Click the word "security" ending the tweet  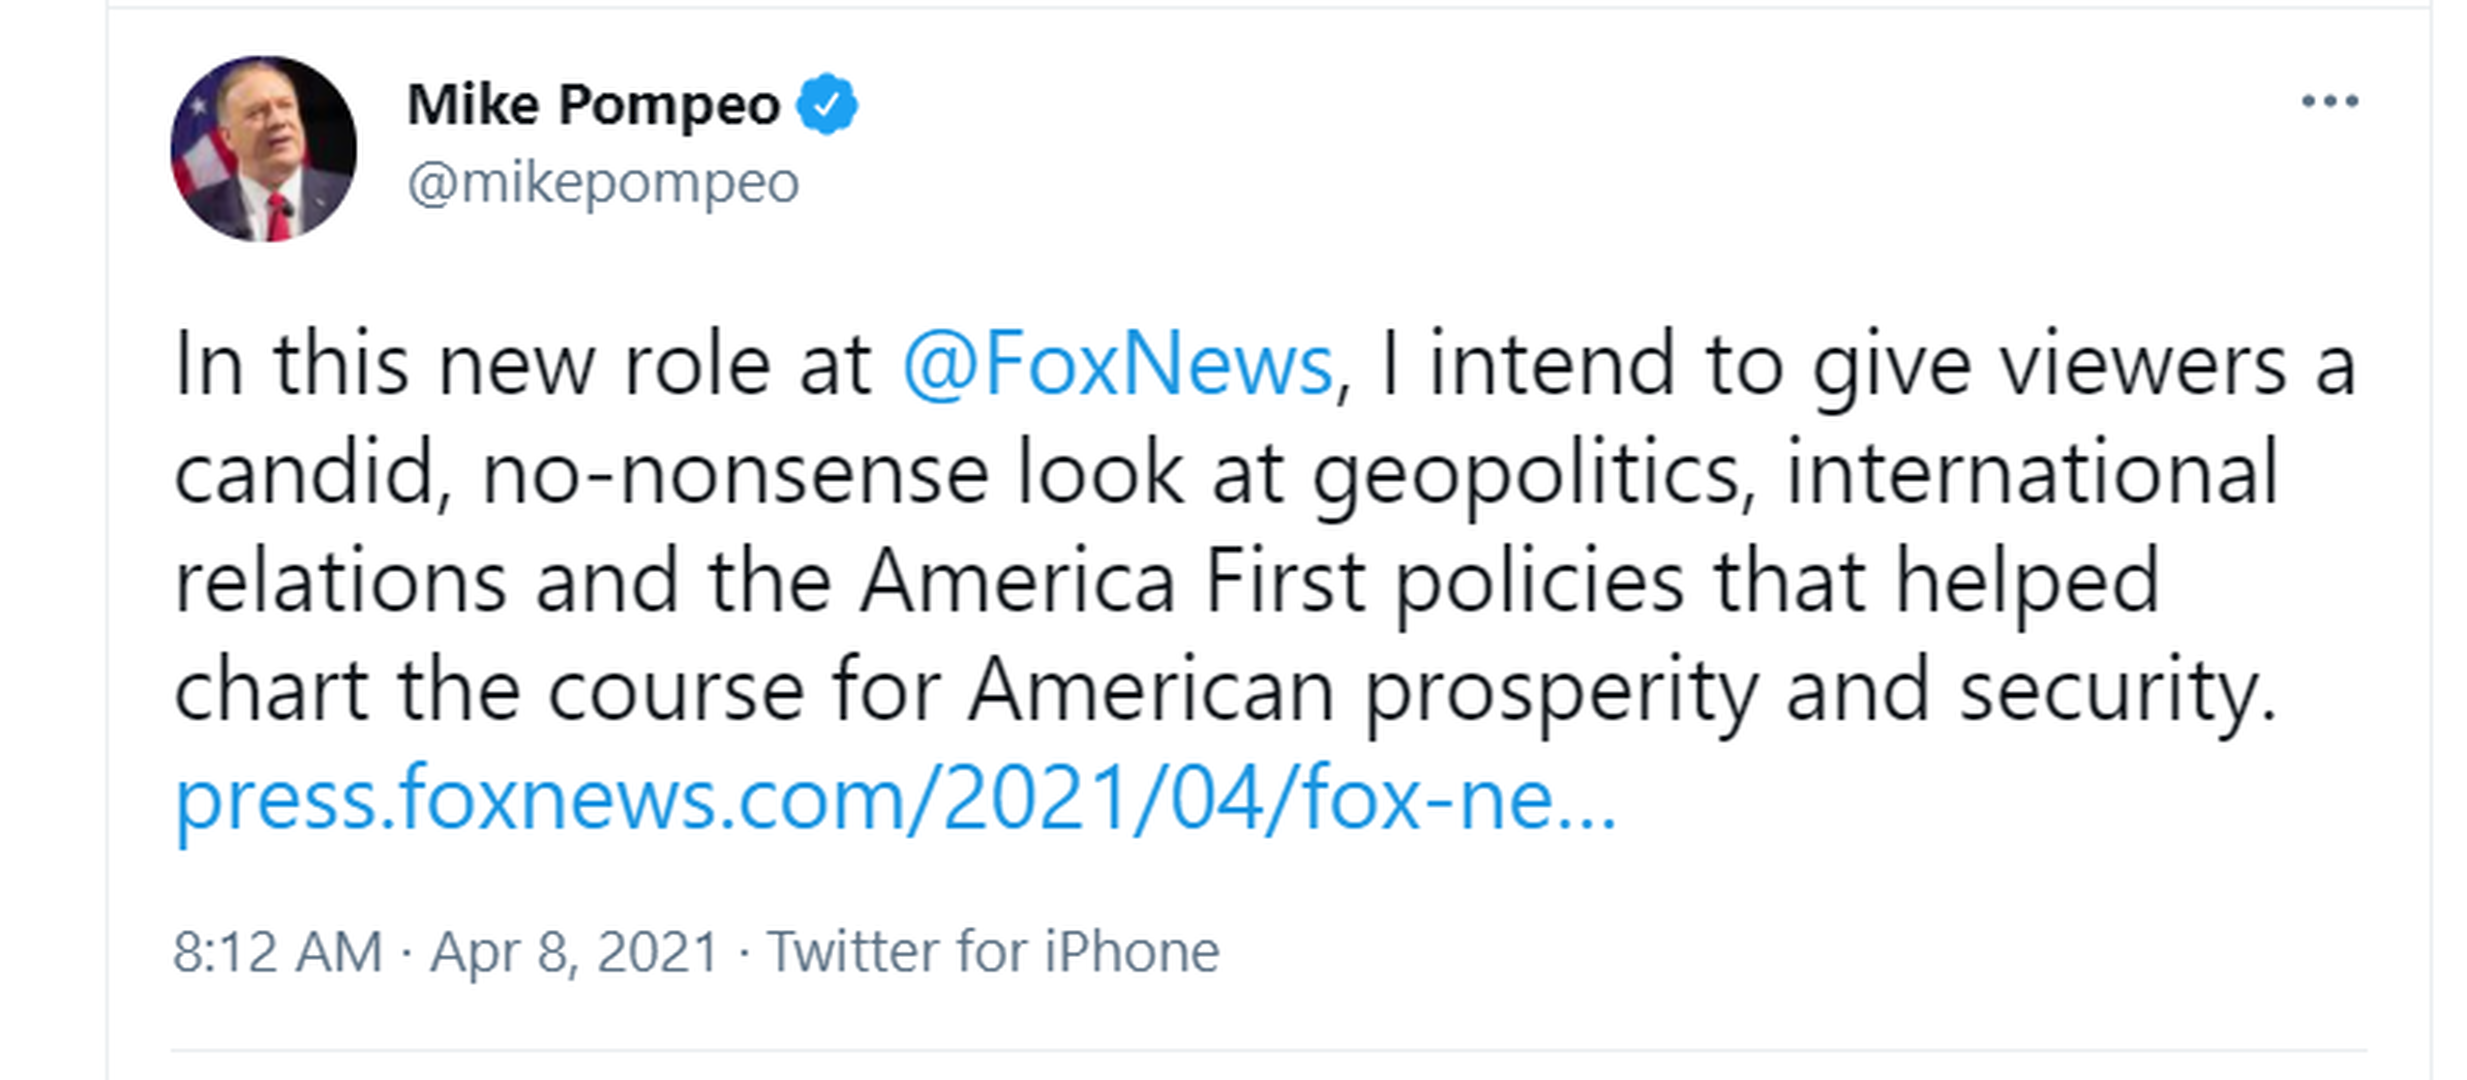coord(2116,692)
